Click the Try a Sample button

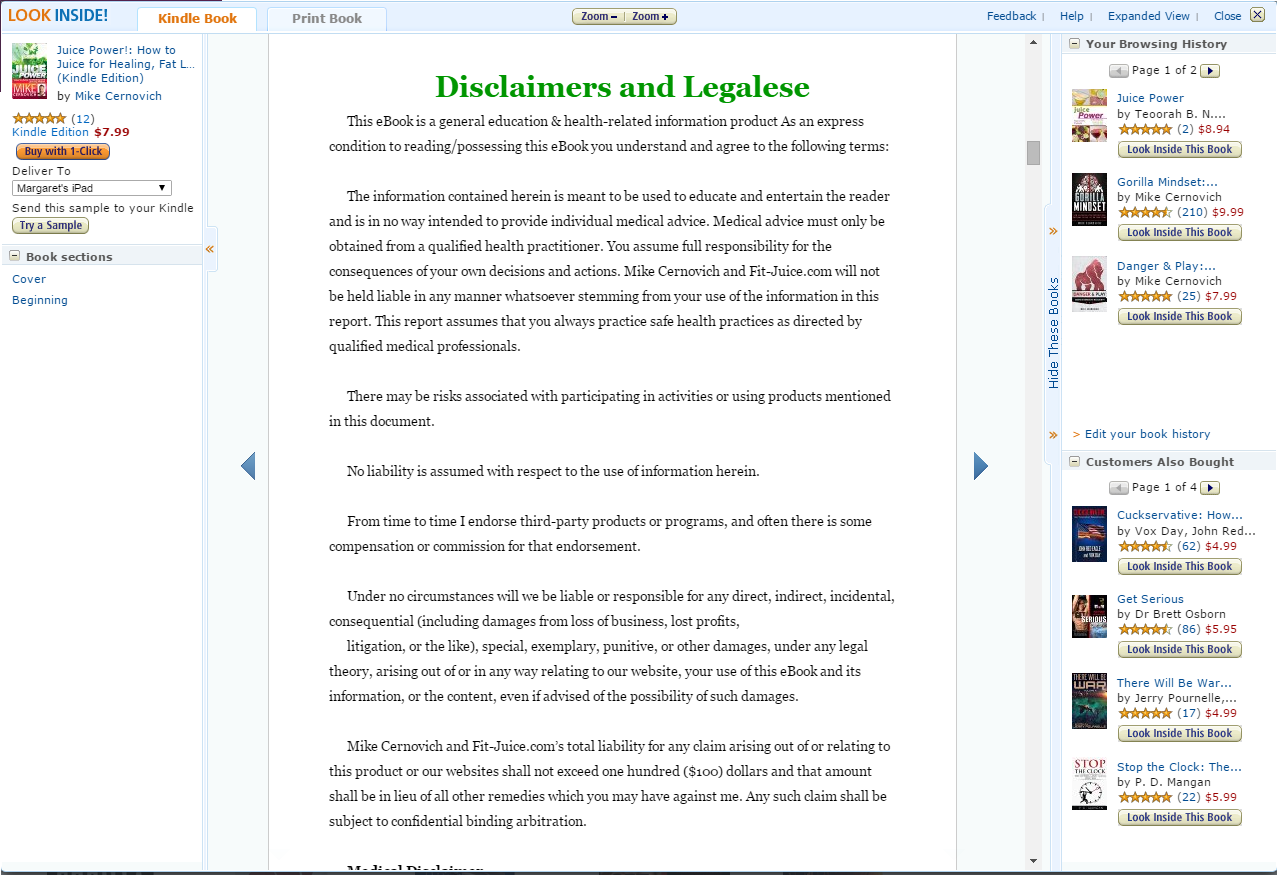tap(50, 226)
